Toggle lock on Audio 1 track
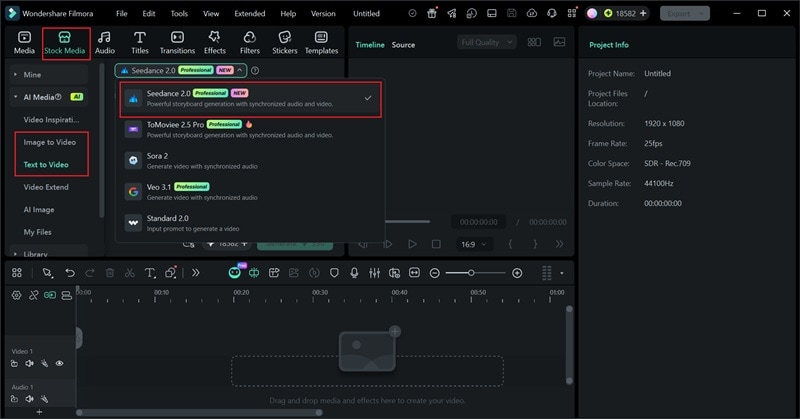The height and width of the screenshot is (419, 800). (x=14, y=399)
